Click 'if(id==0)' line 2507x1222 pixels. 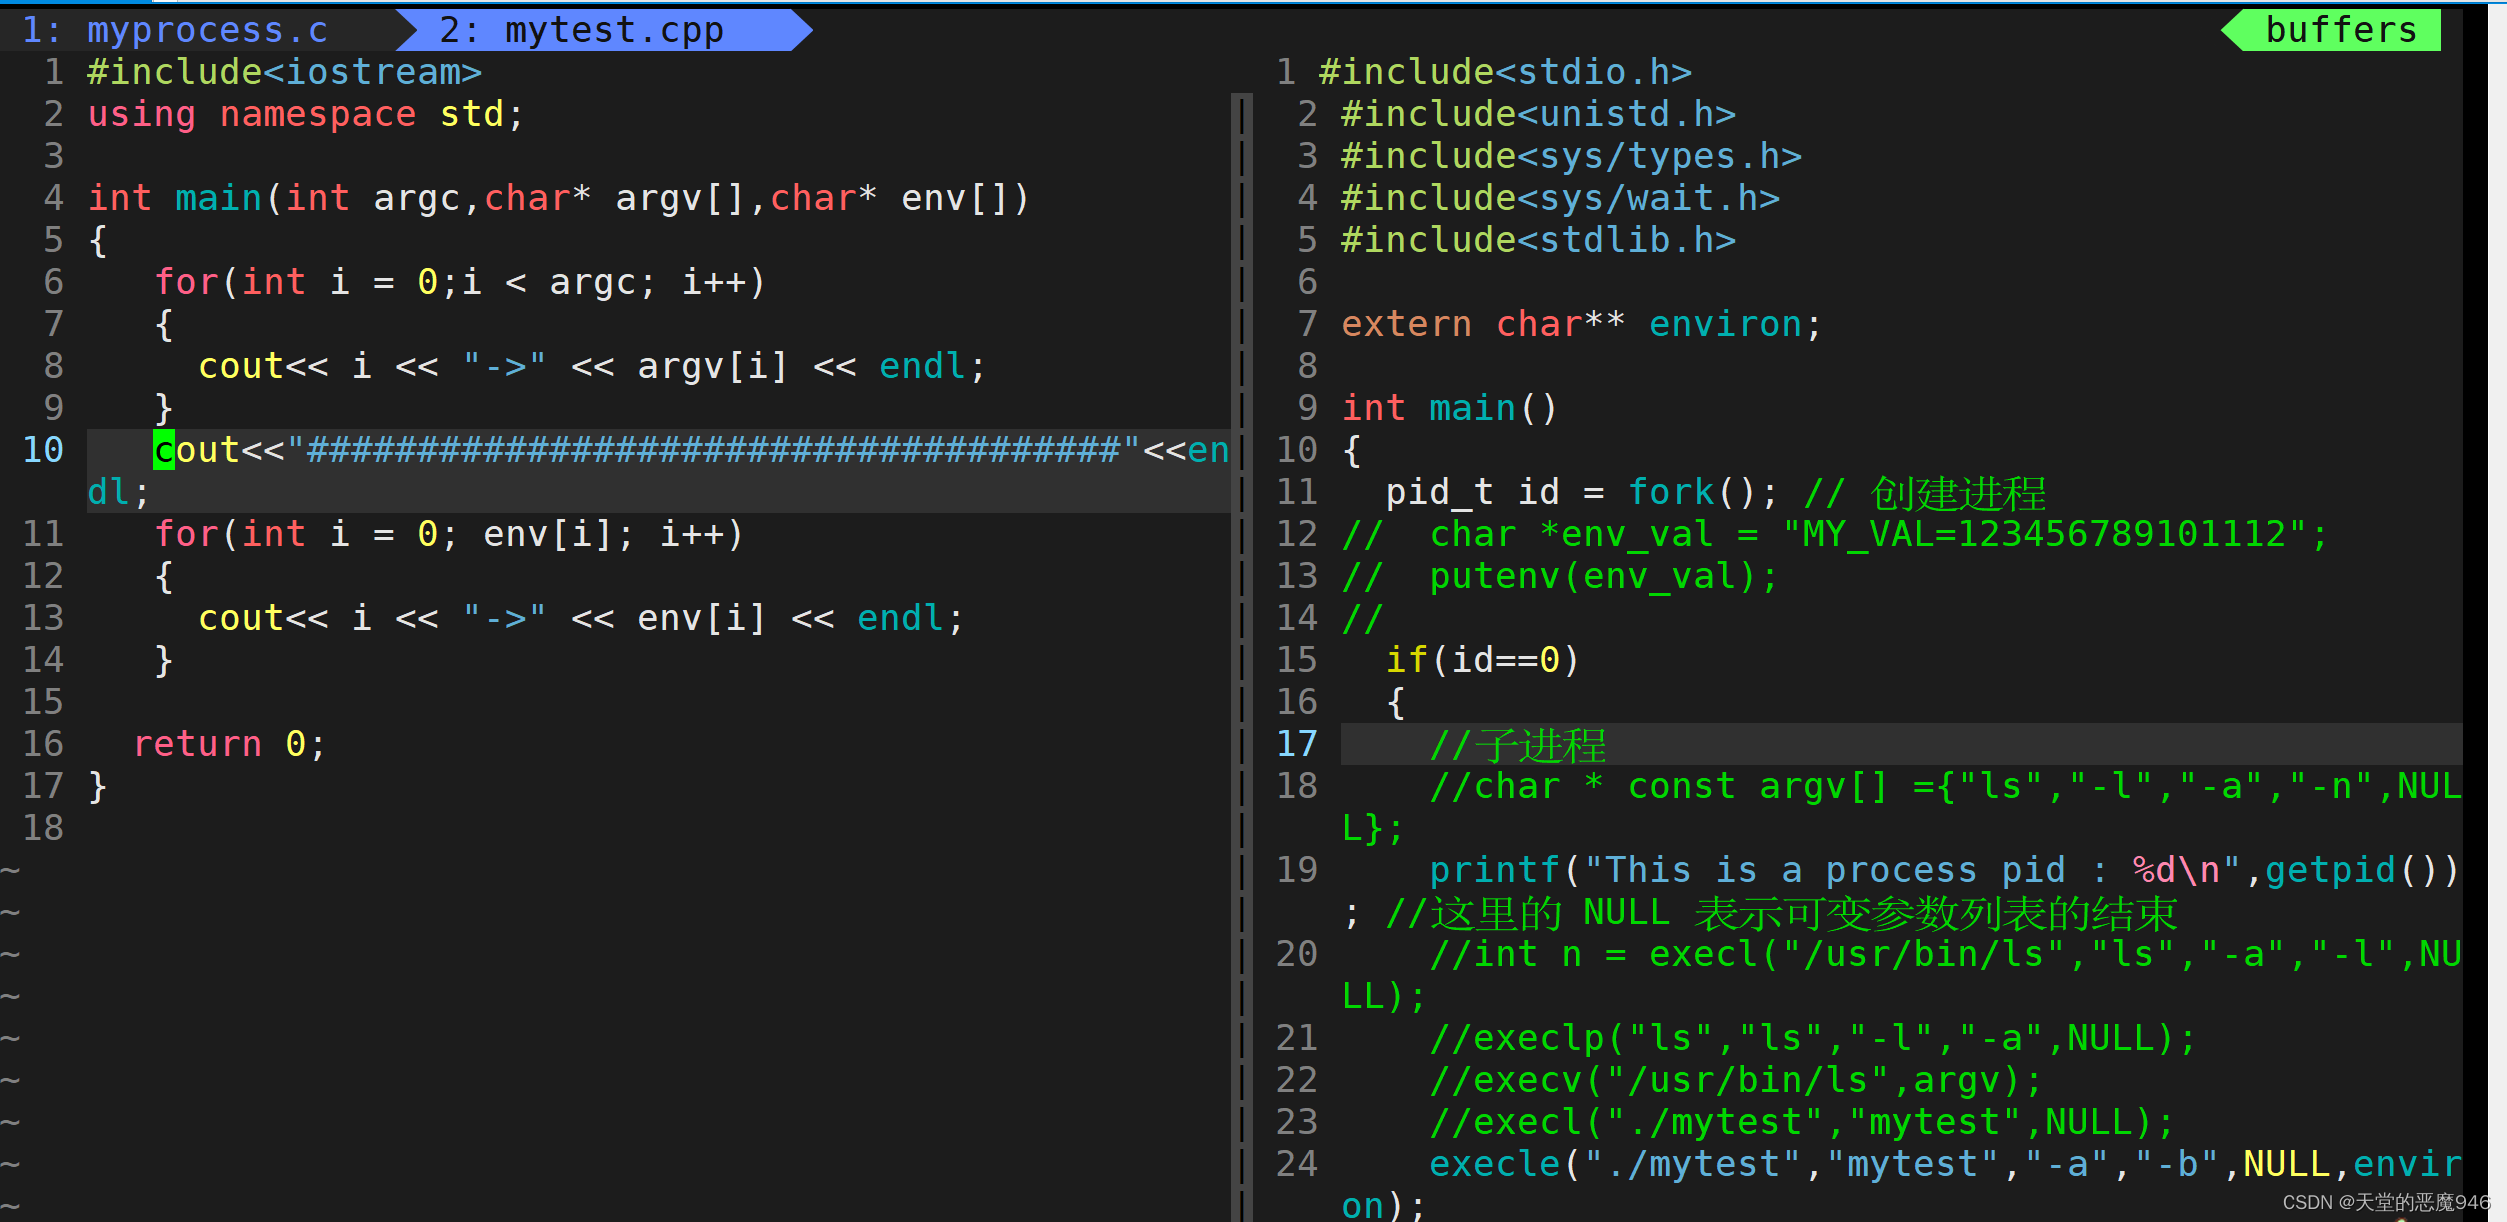tap(1483, 660)
